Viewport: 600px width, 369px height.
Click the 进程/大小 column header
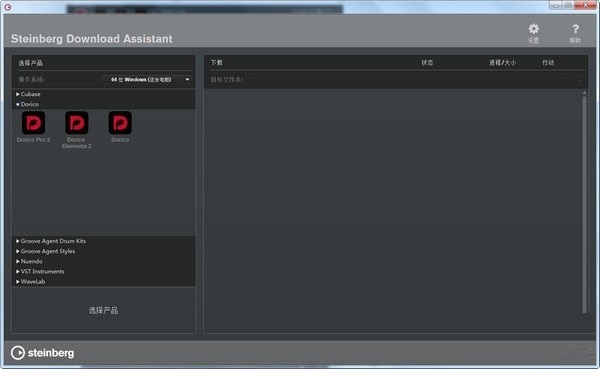coord(502,62)
